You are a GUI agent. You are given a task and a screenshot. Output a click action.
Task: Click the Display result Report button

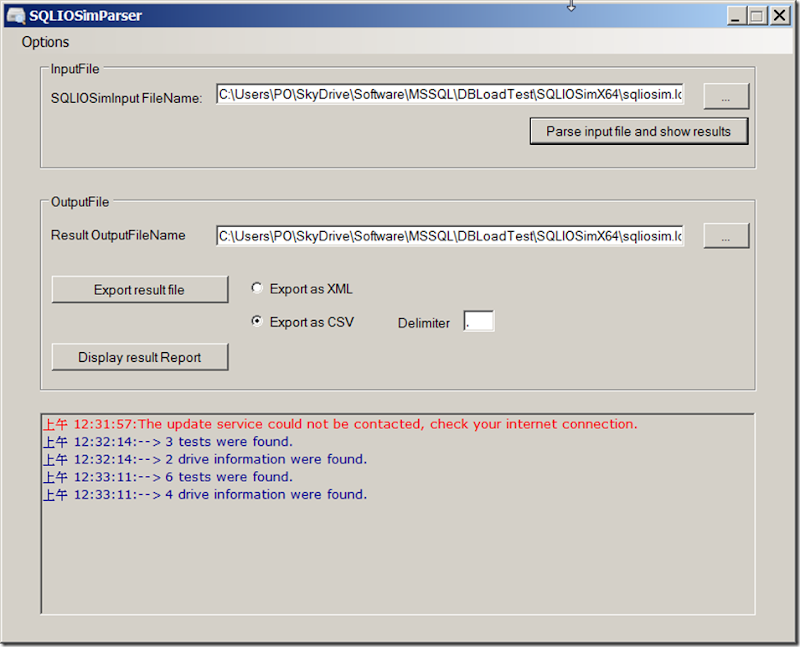(x=140, y=357)
